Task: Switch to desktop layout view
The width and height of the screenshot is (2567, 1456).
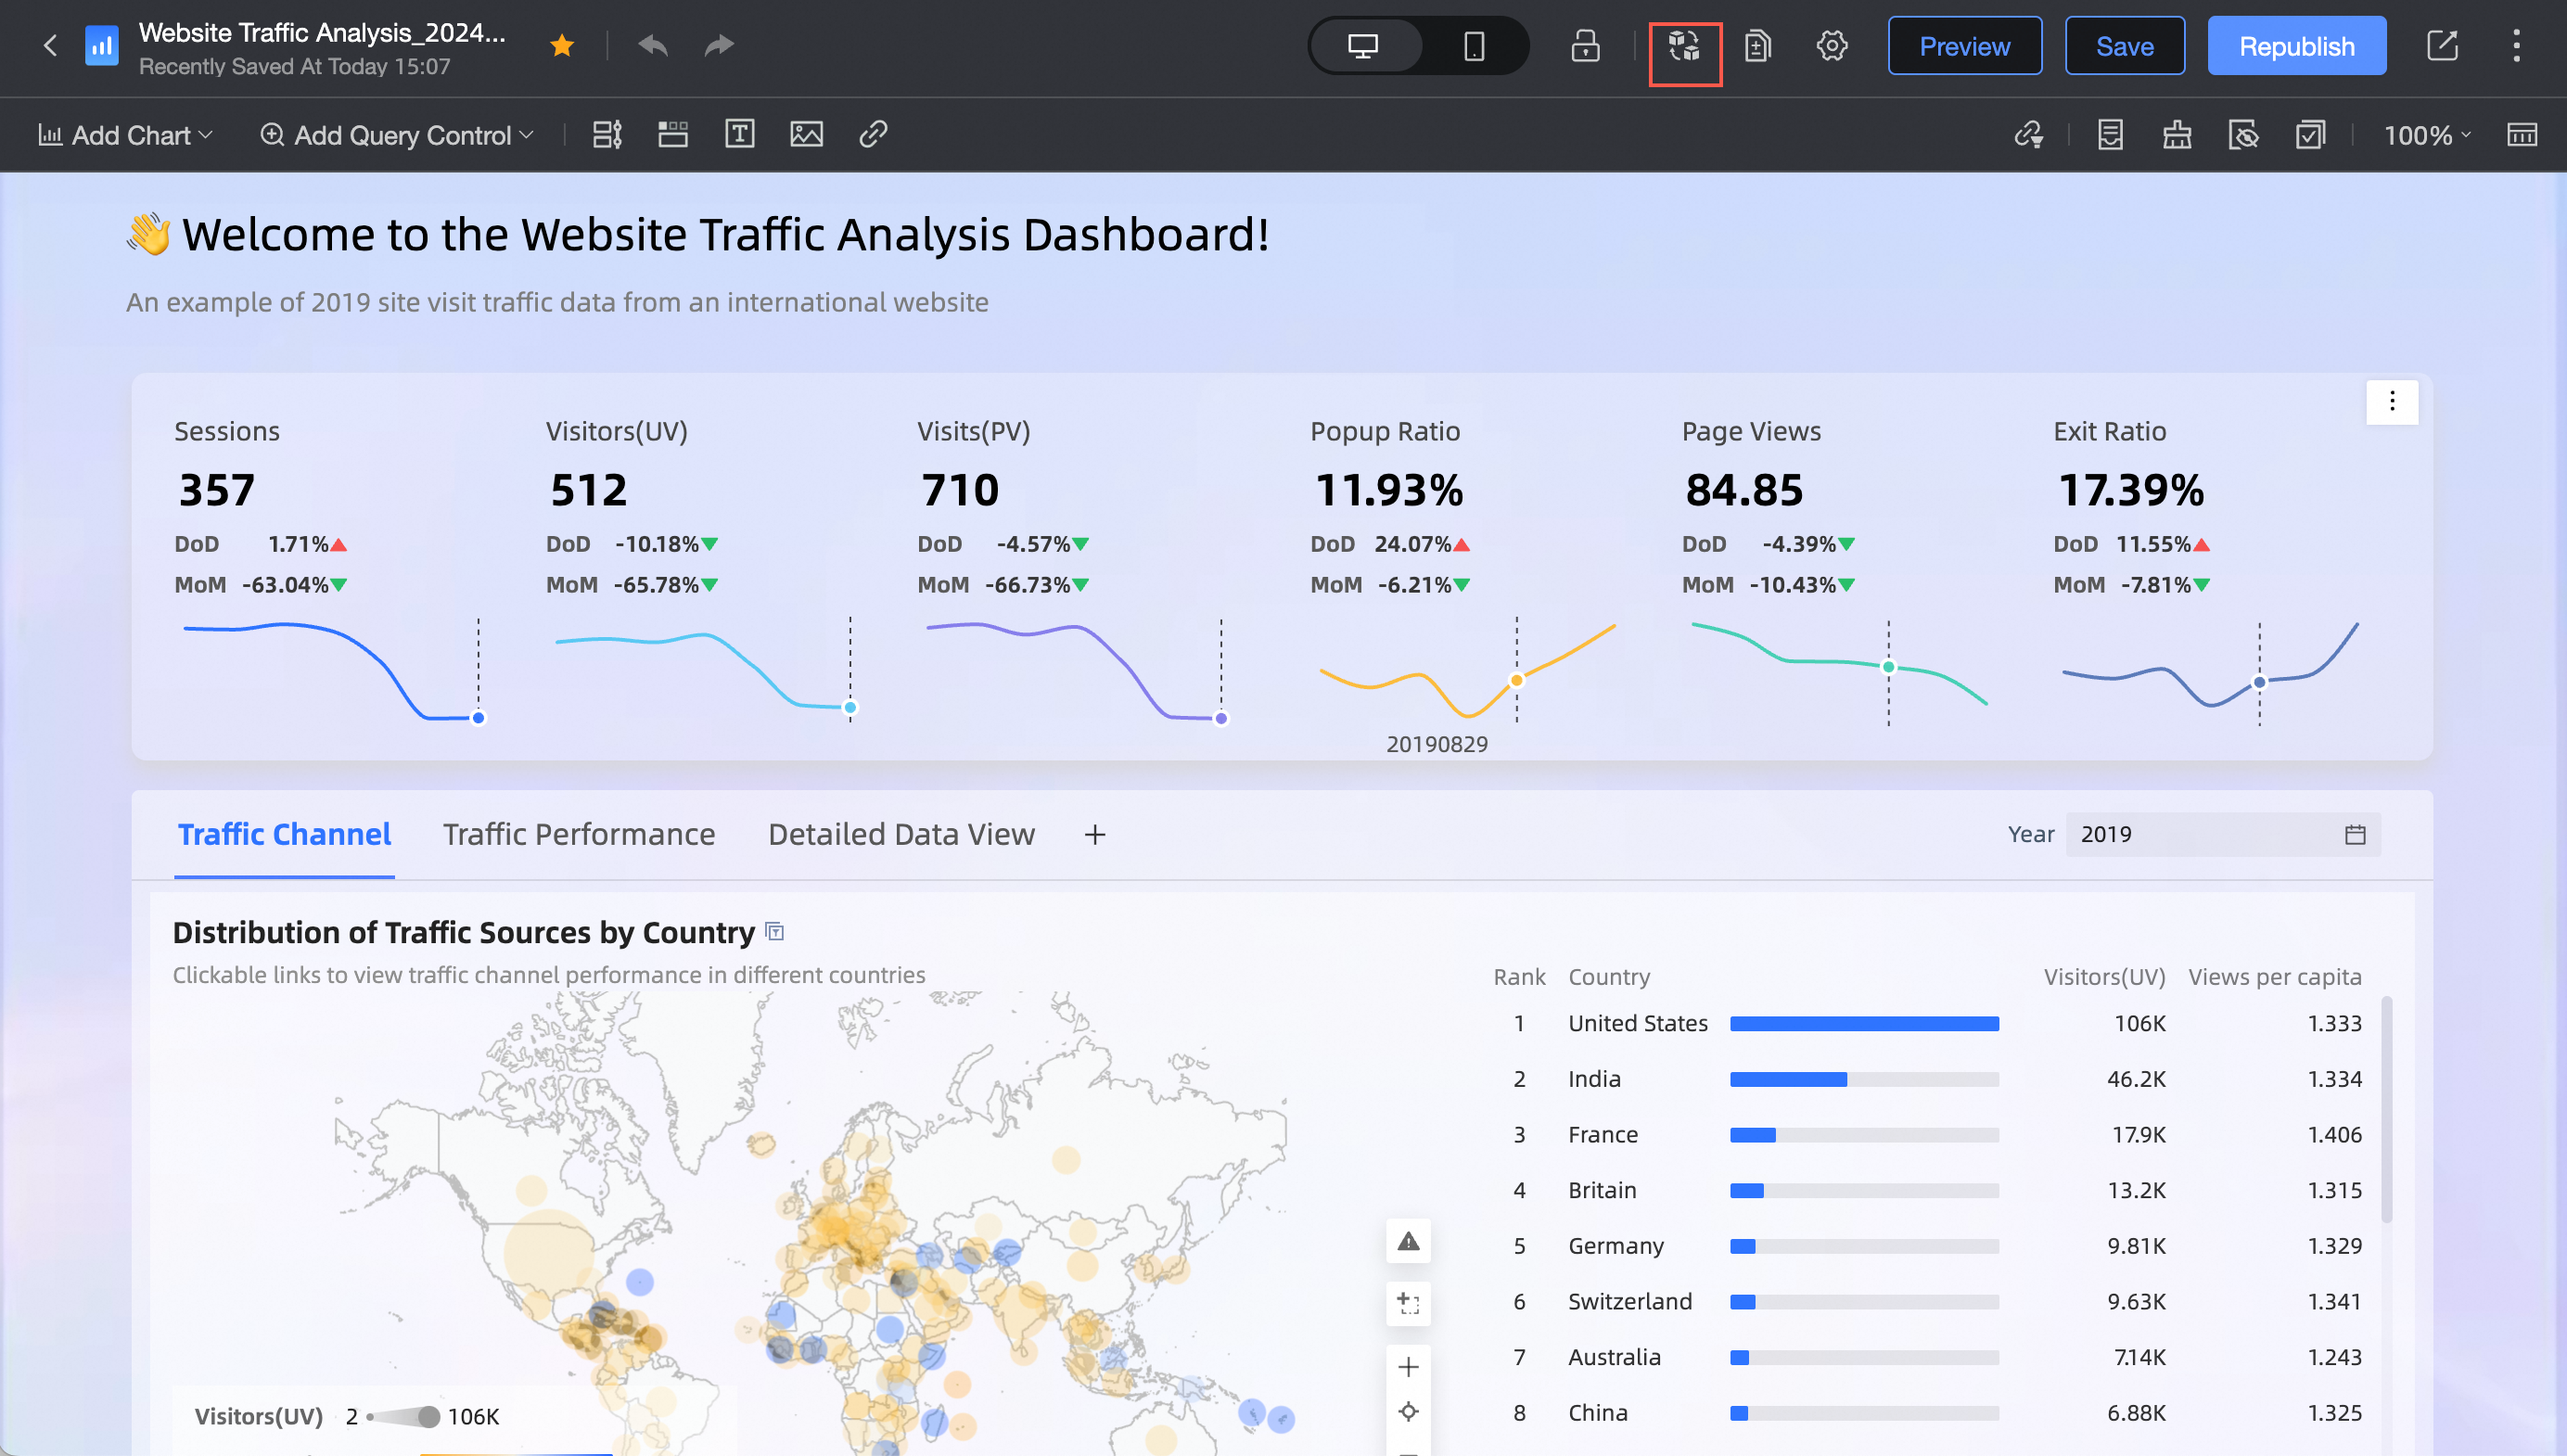Action: (1363, 46)
